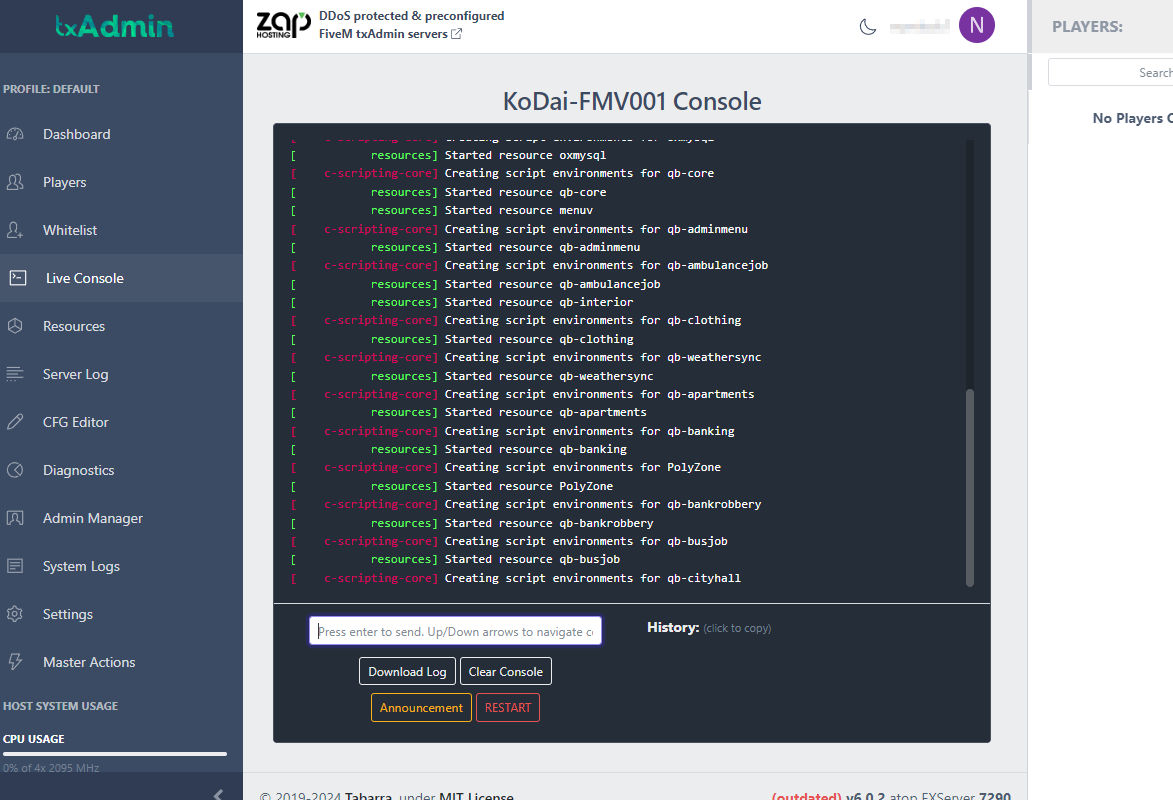Click the Whitelist add-user icon
This screenshot has width=1173, height=800.
click(15, 230)
